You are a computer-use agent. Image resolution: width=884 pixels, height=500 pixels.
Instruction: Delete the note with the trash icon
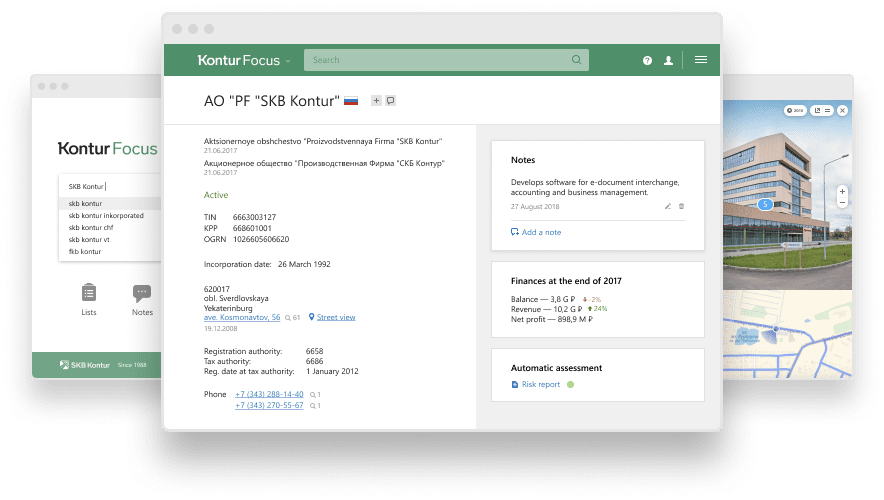(681, 206)
